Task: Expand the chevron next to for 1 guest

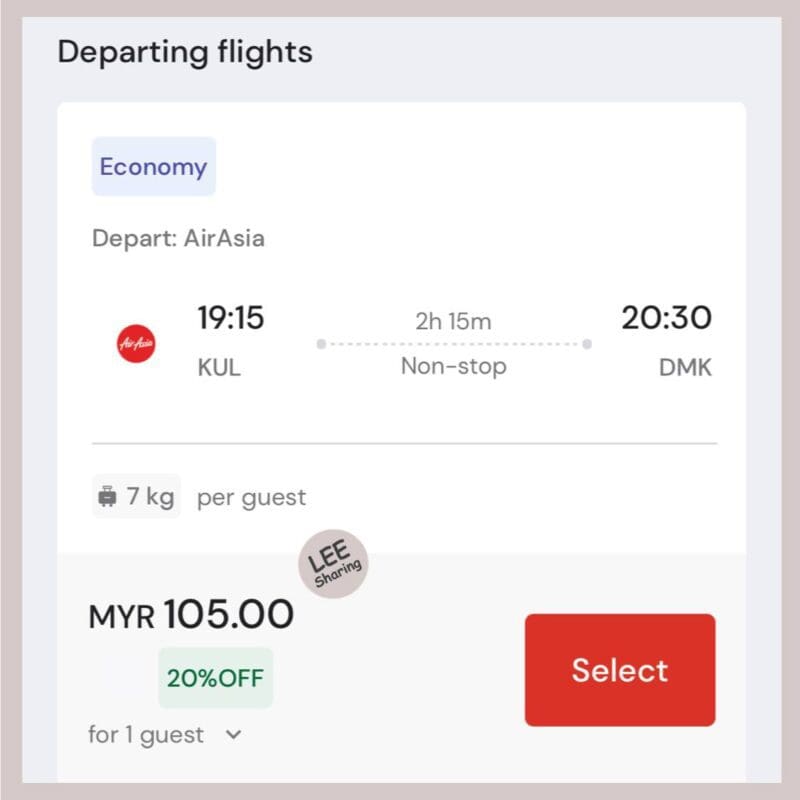Action: (233, 735)
